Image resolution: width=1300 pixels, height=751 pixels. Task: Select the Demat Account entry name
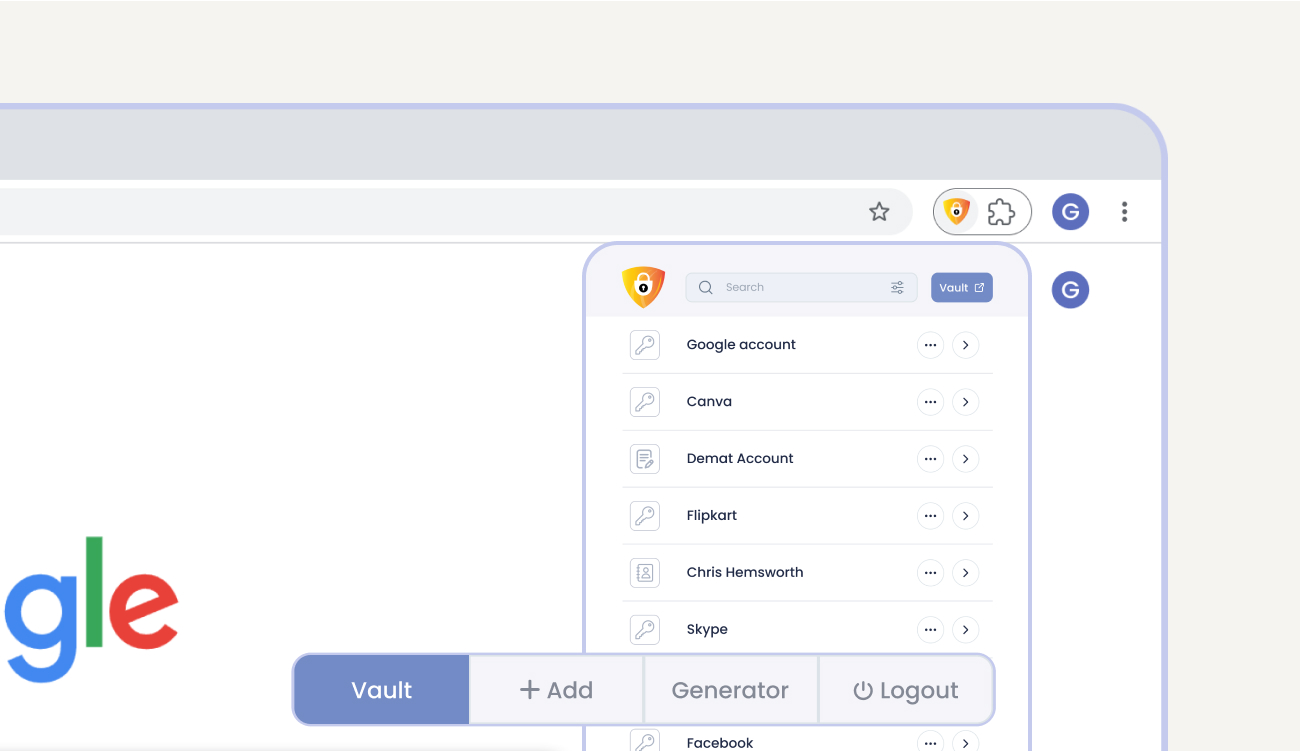(x=740, y=459)
